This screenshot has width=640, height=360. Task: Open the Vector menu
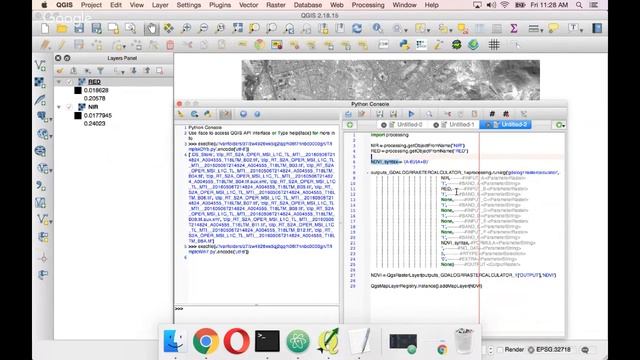click(248, 5)
